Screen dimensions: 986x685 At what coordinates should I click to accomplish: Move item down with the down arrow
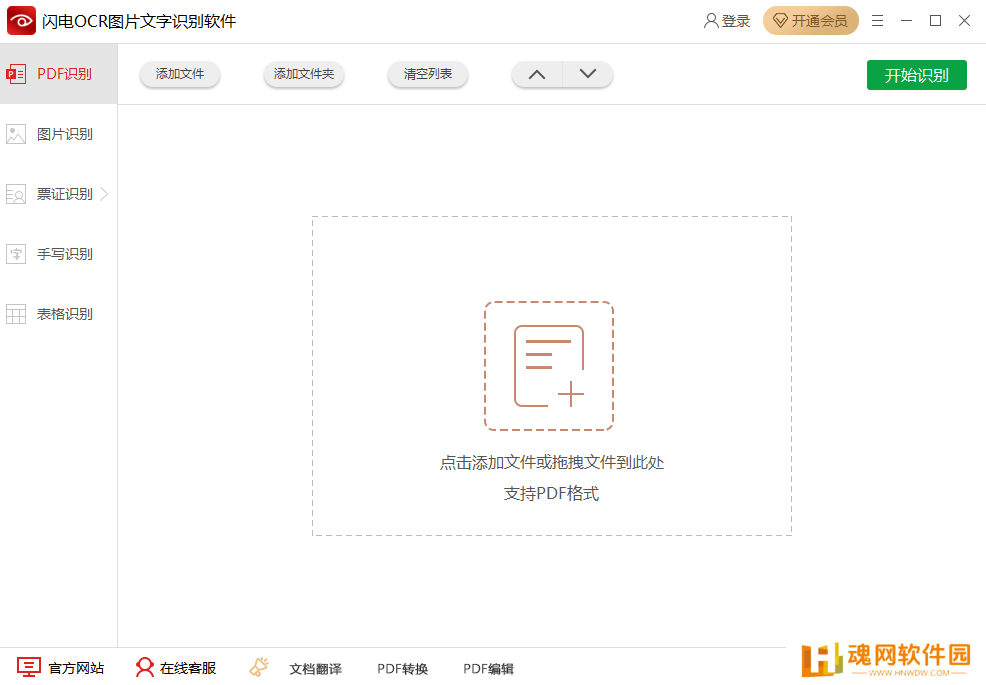coord(588,74)
